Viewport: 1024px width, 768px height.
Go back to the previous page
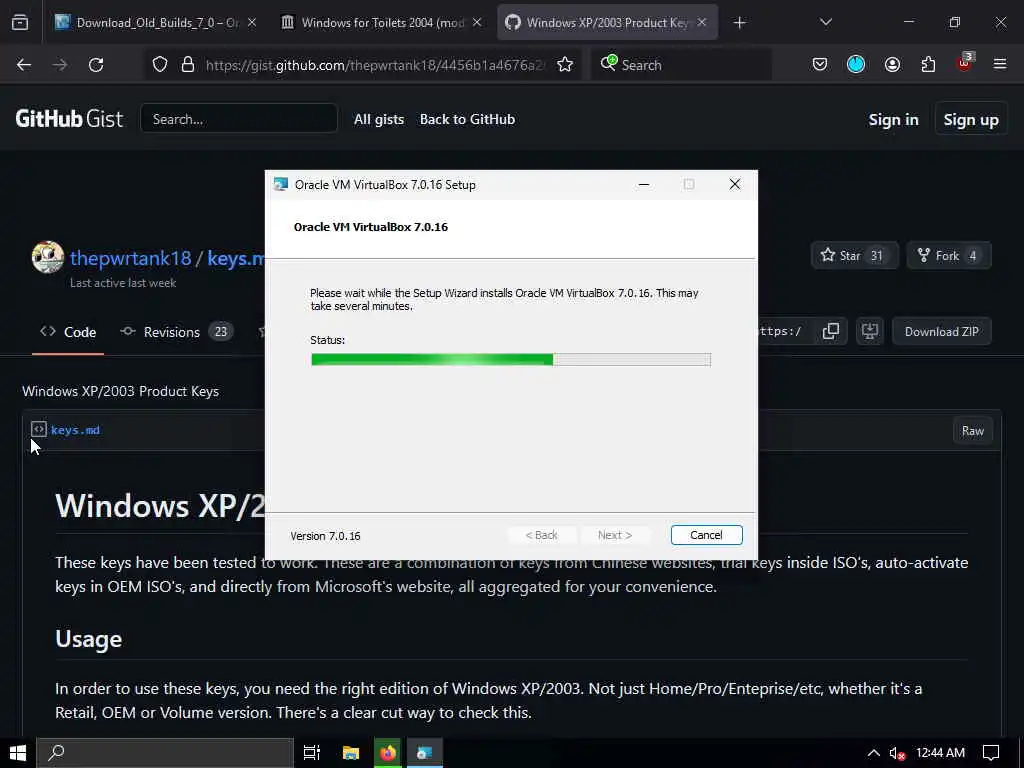coord(24,65)
